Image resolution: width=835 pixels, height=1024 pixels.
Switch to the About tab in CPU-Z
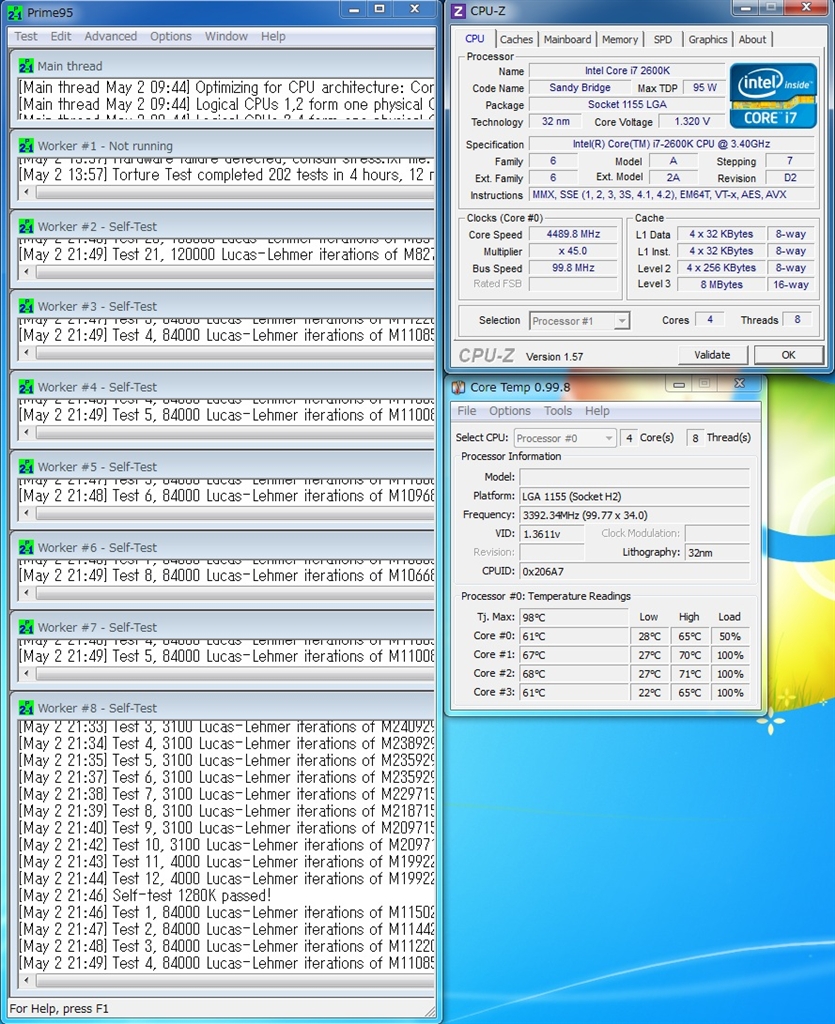click(752, 39)
